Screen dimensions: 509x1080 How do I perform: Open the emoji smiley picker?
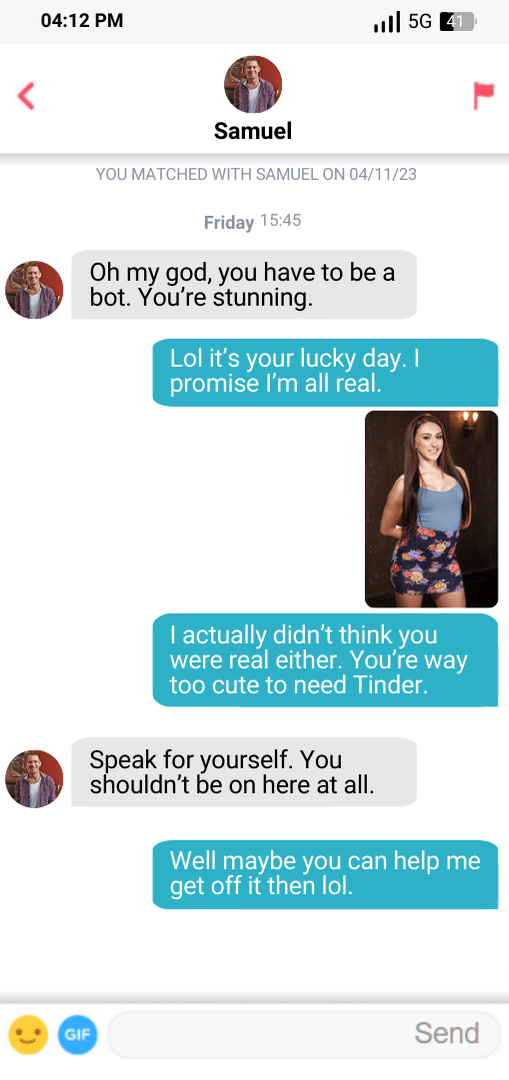pos(28,1035)
